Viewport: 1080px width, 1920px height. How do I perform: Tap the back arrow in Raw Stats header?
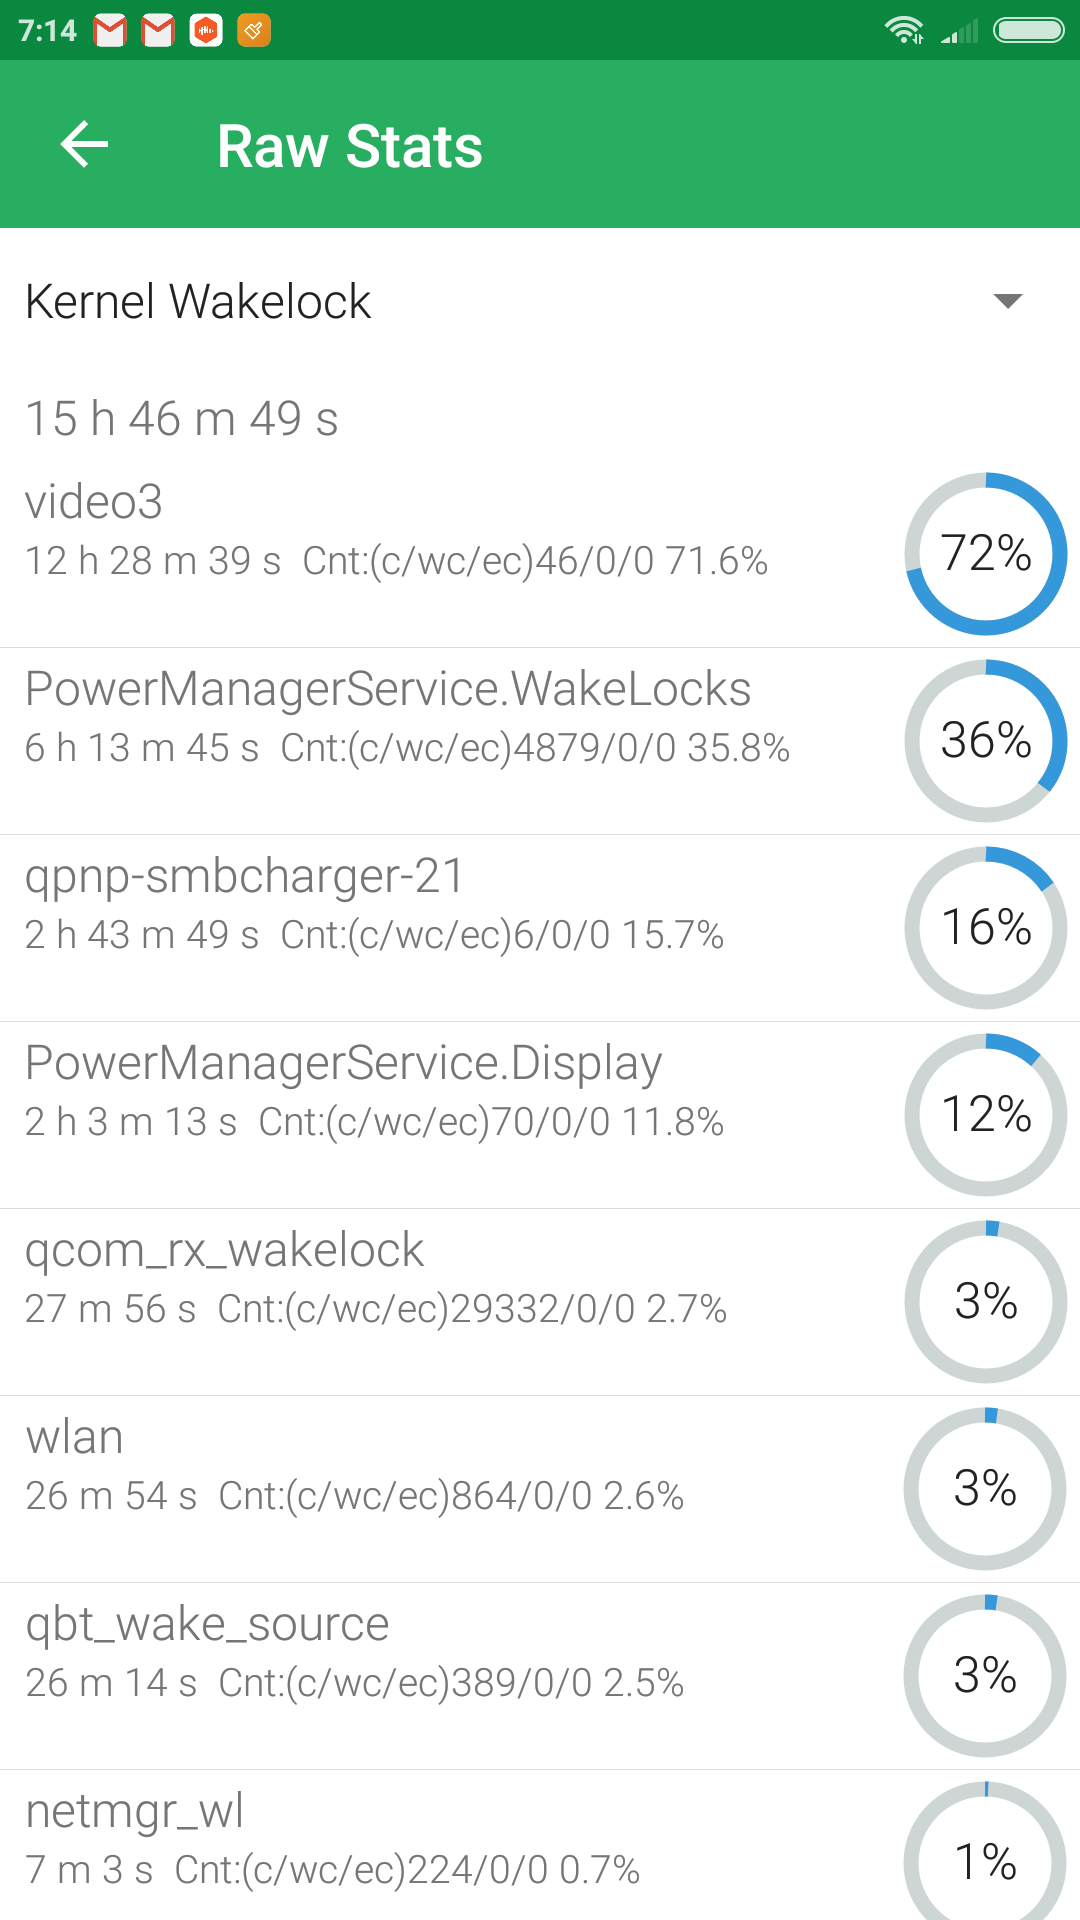click(x=84, y=145)
